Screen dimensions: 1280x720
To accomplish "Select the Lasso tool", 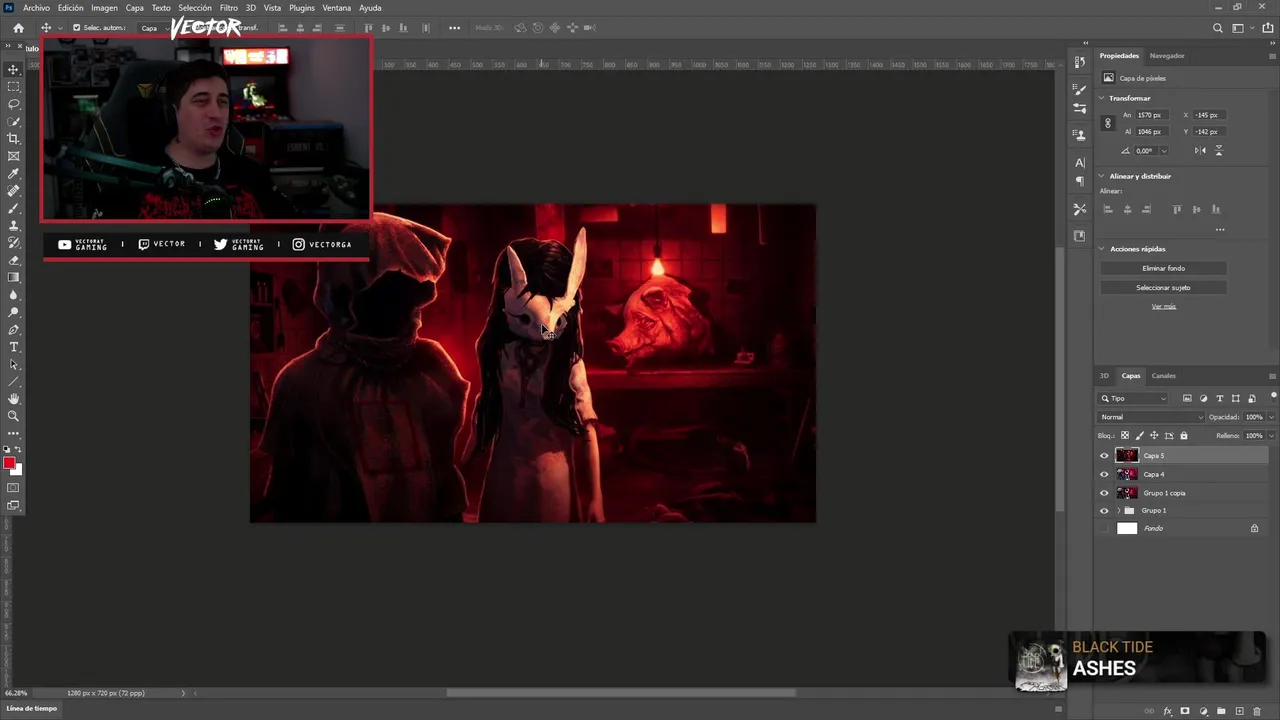I will [x=13, y=104].
